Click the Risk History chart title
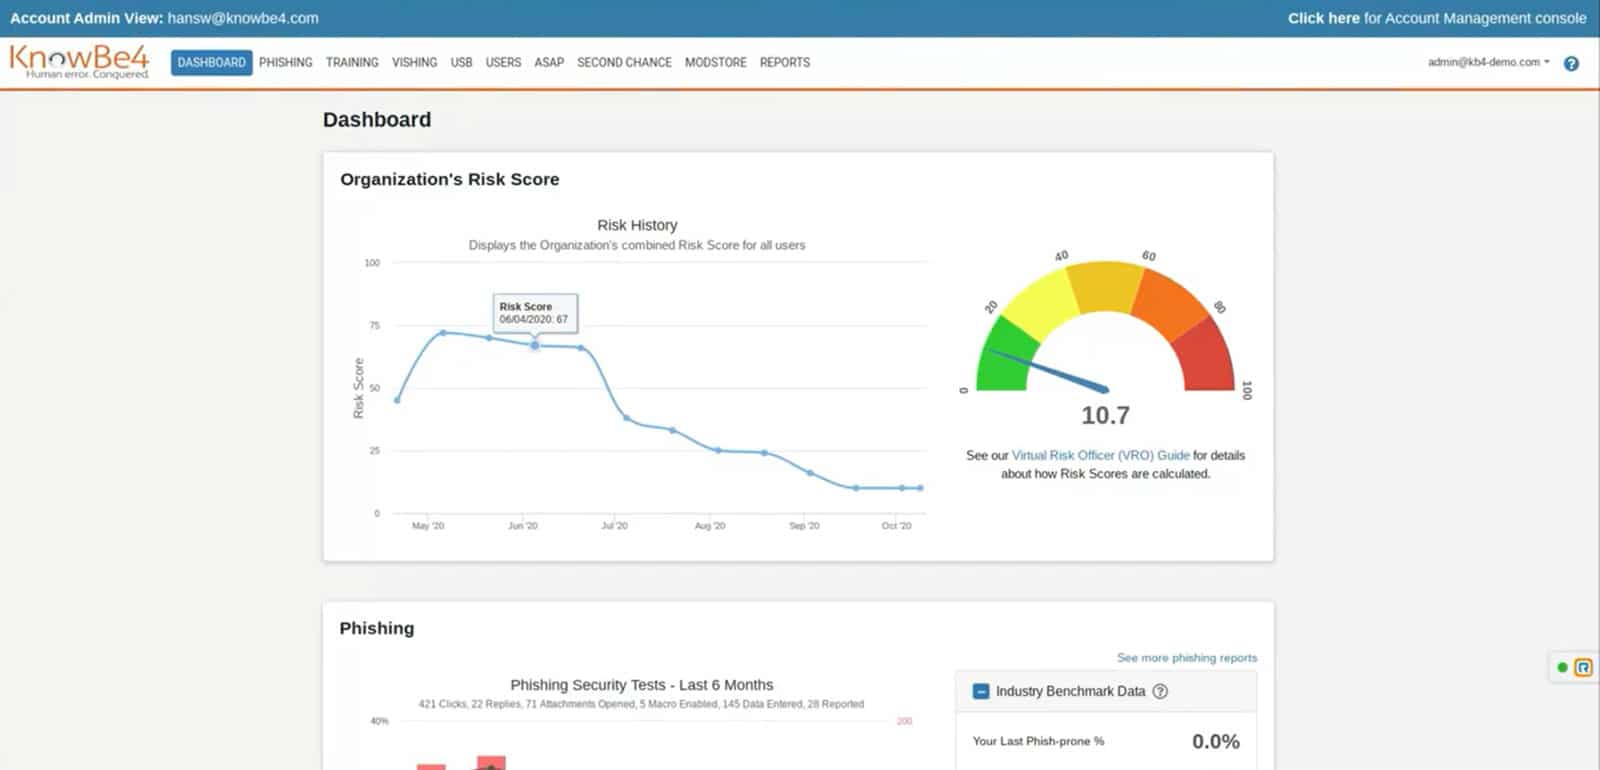This screenshot has height=770, width=1600. point(637,225)
